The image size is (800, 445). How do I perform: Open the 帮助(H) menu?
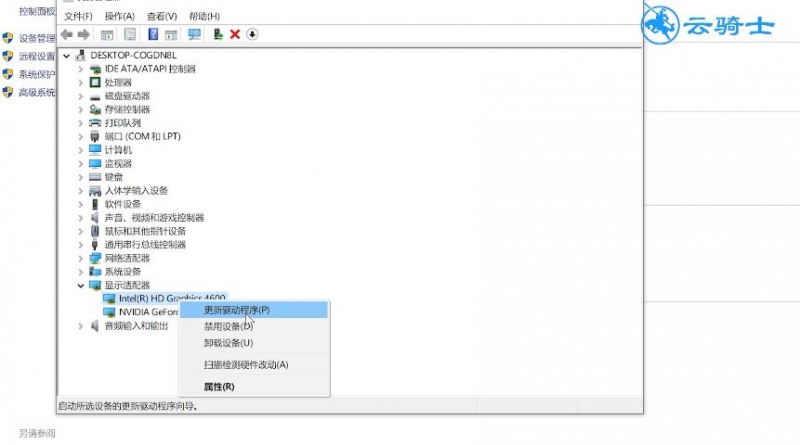tap(204, 16)
